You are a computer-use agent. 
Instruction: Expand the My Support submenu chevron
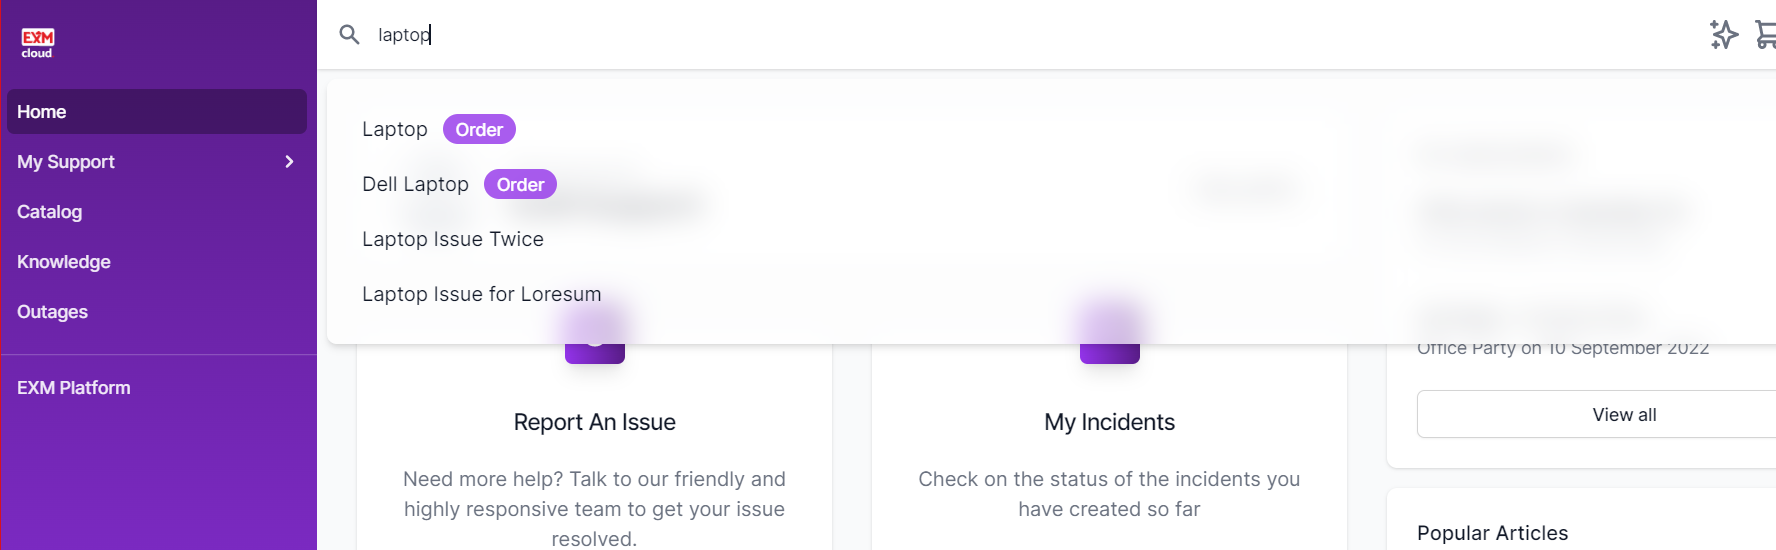click(x=289, y=162)
